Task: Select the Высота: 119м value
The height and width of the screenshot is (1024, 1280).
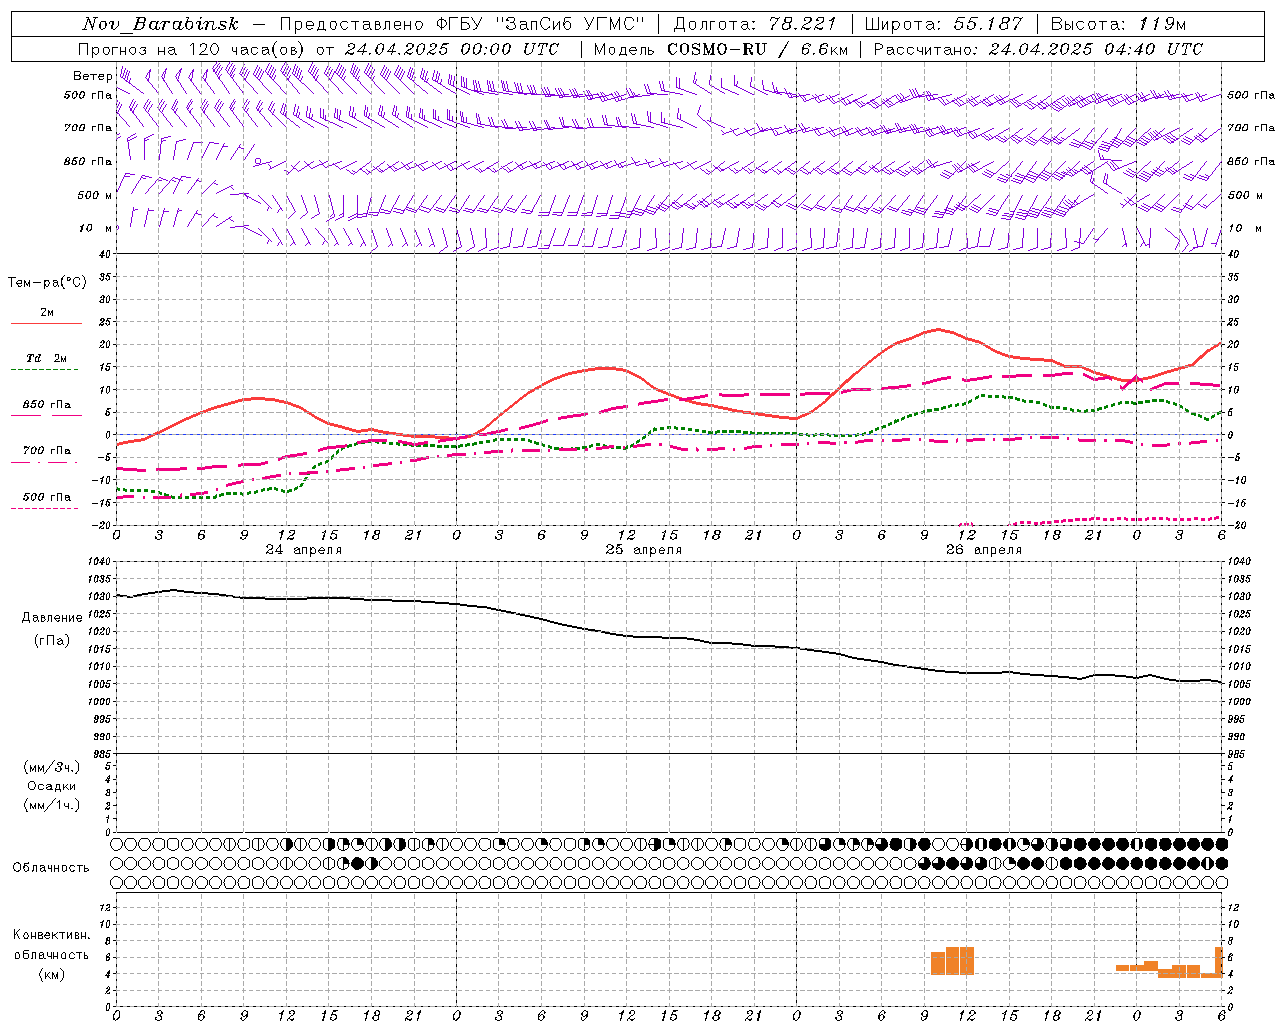Action: [1118, 24]
